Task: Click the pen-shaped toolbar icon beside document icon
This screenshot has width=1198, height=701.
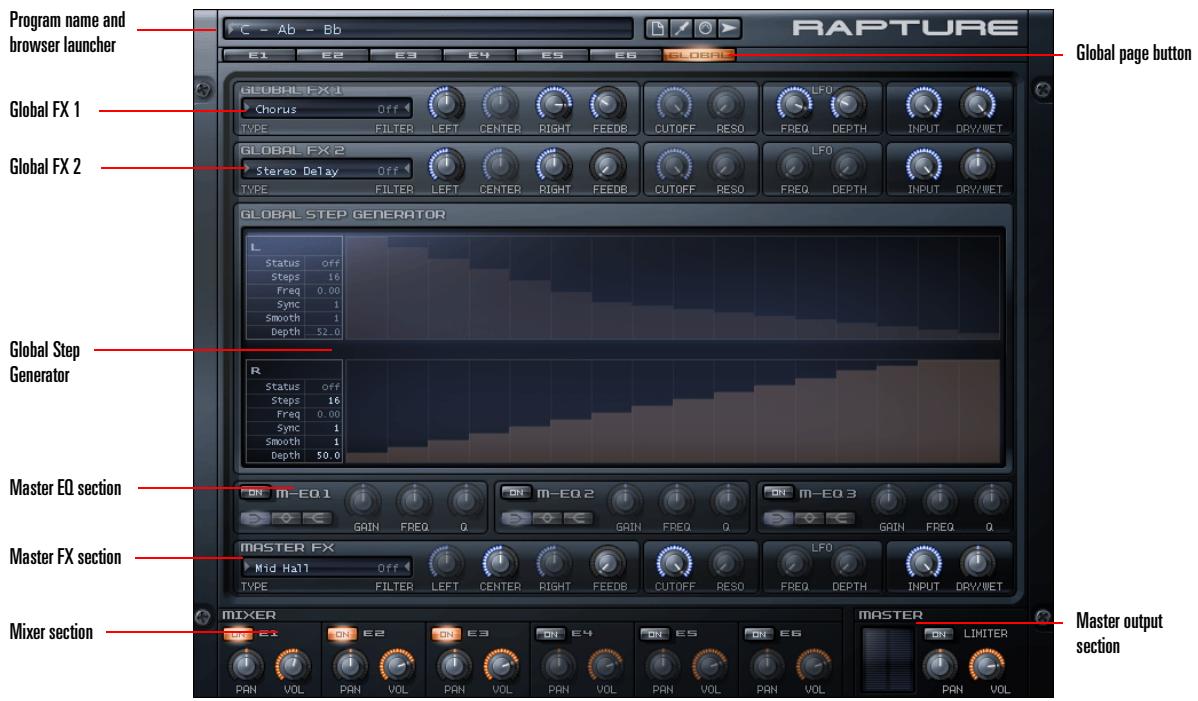Action: coord(680,29)
